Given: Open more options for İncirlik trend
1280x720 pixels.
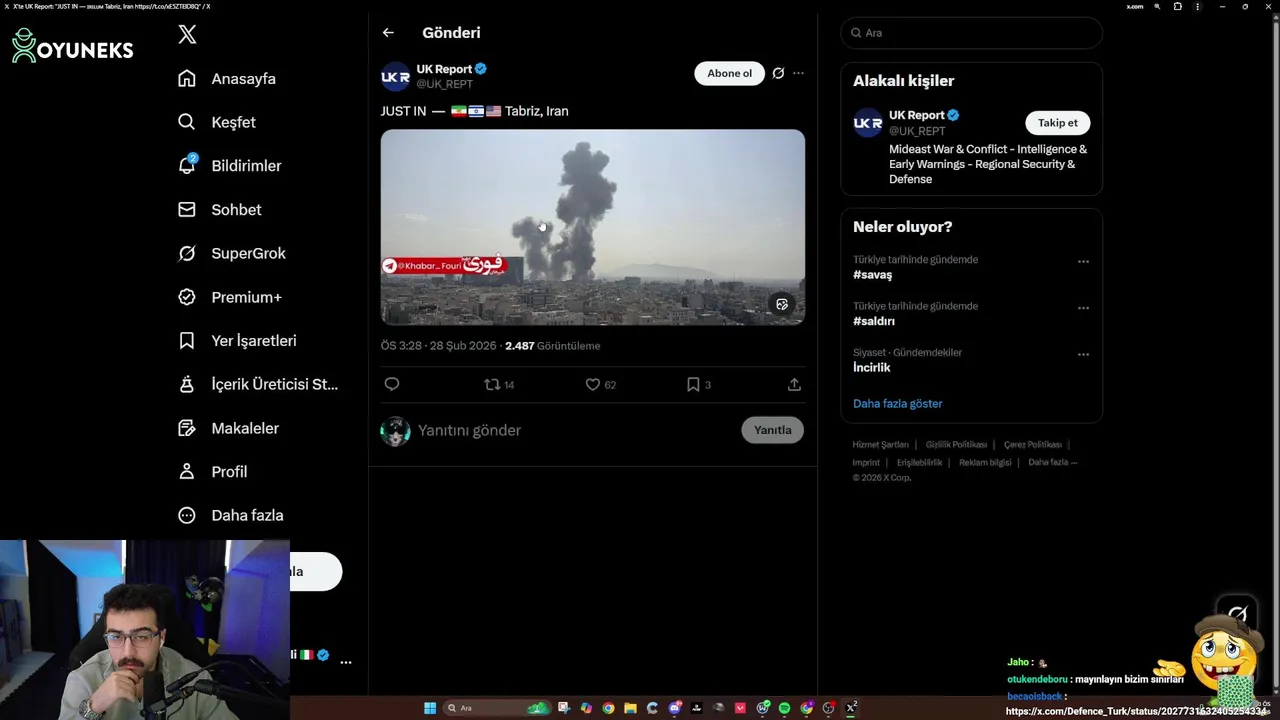Looking at the screenshot, I should pyautogui.click(x=1083, y=354).
